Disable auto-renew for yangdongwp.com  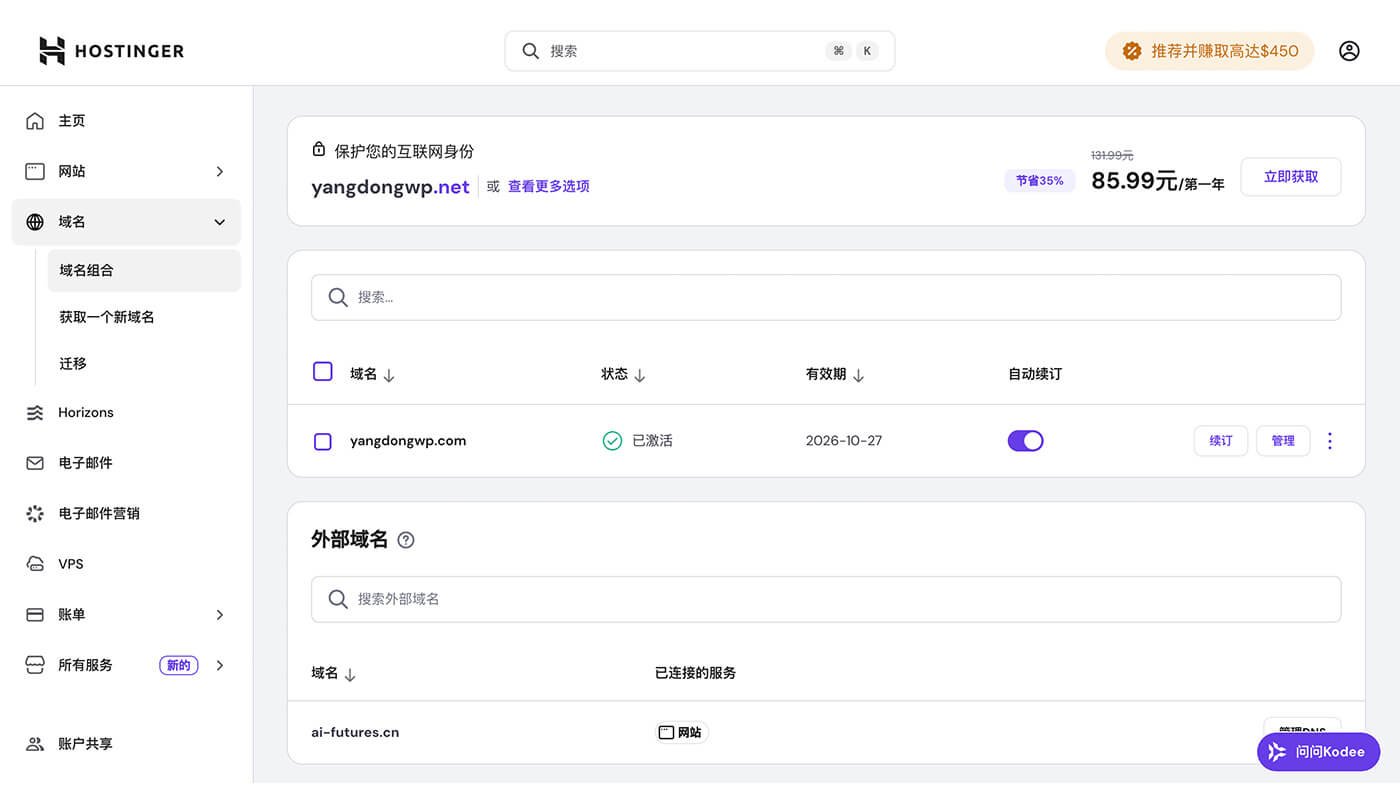pyautogui.click(x=1025, y=440)
